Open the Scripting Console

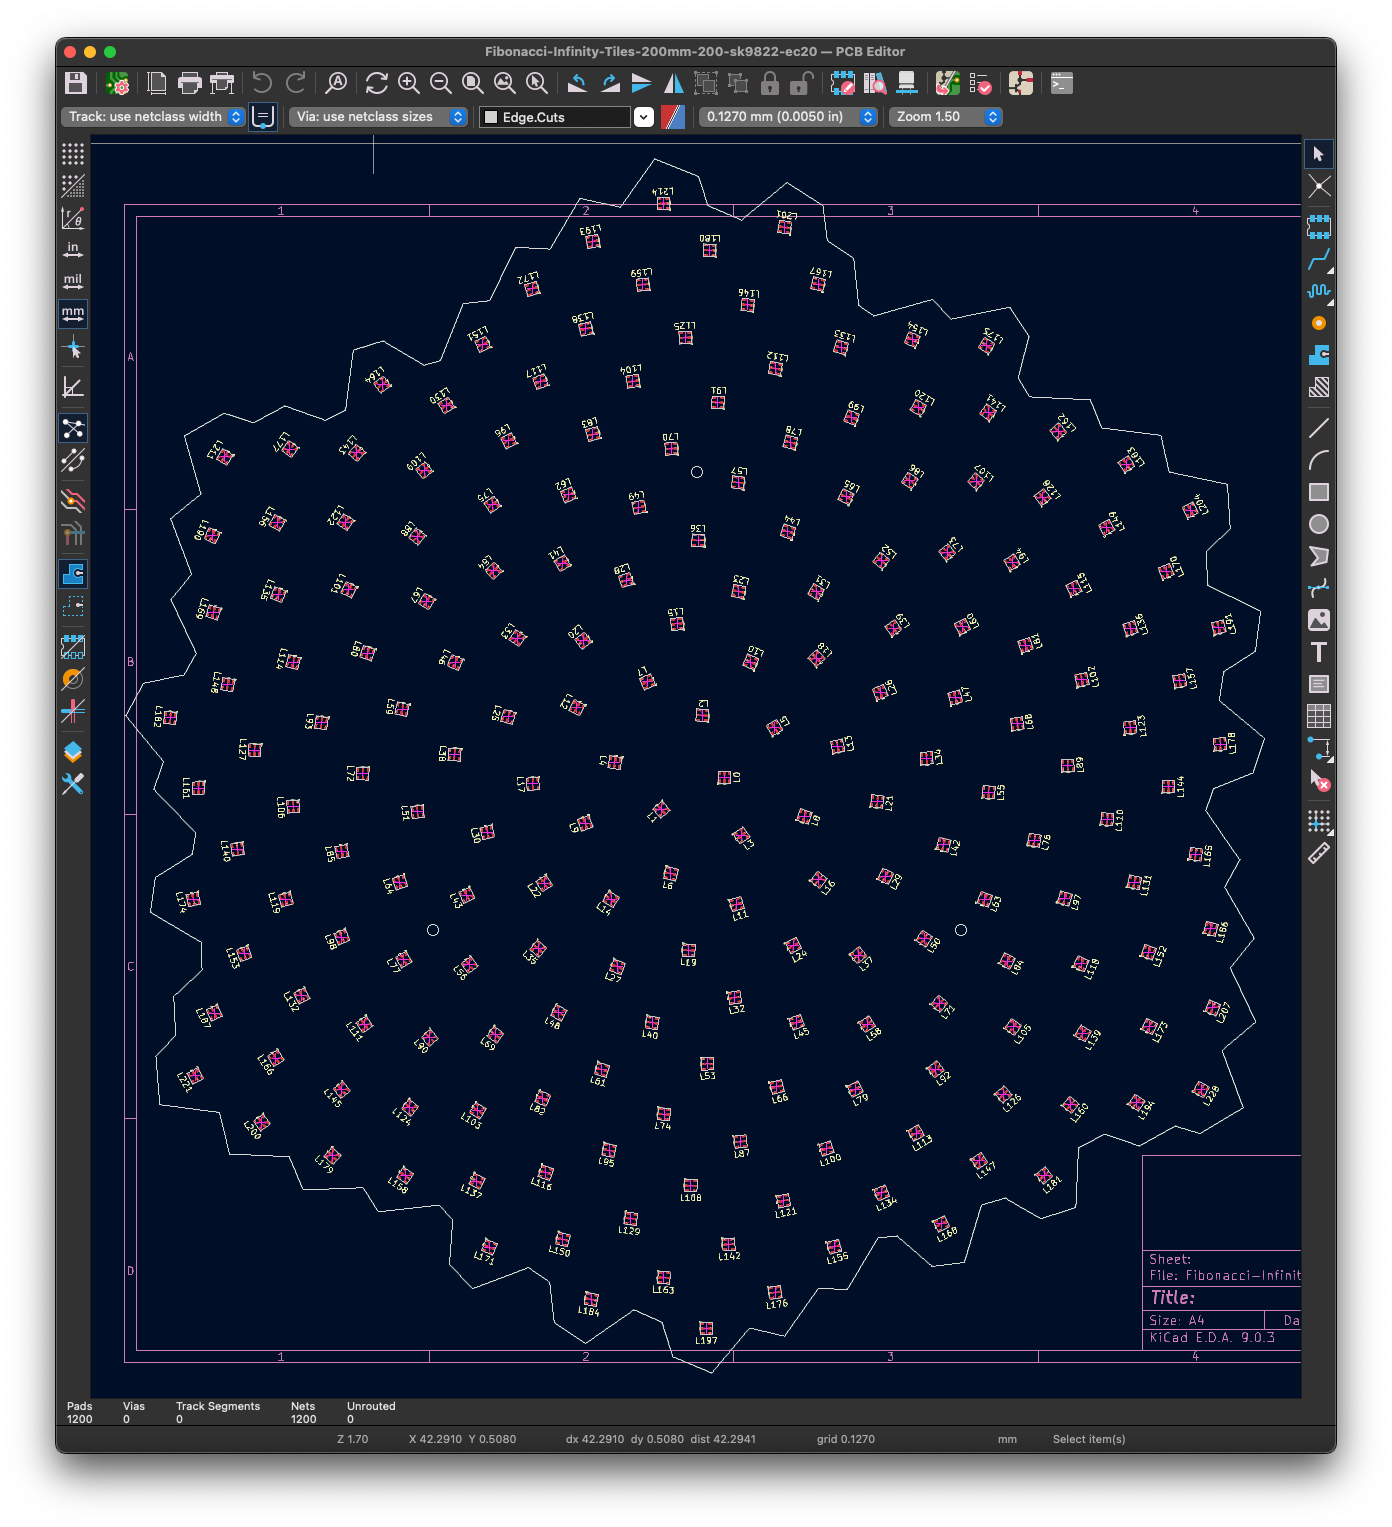1062,84
